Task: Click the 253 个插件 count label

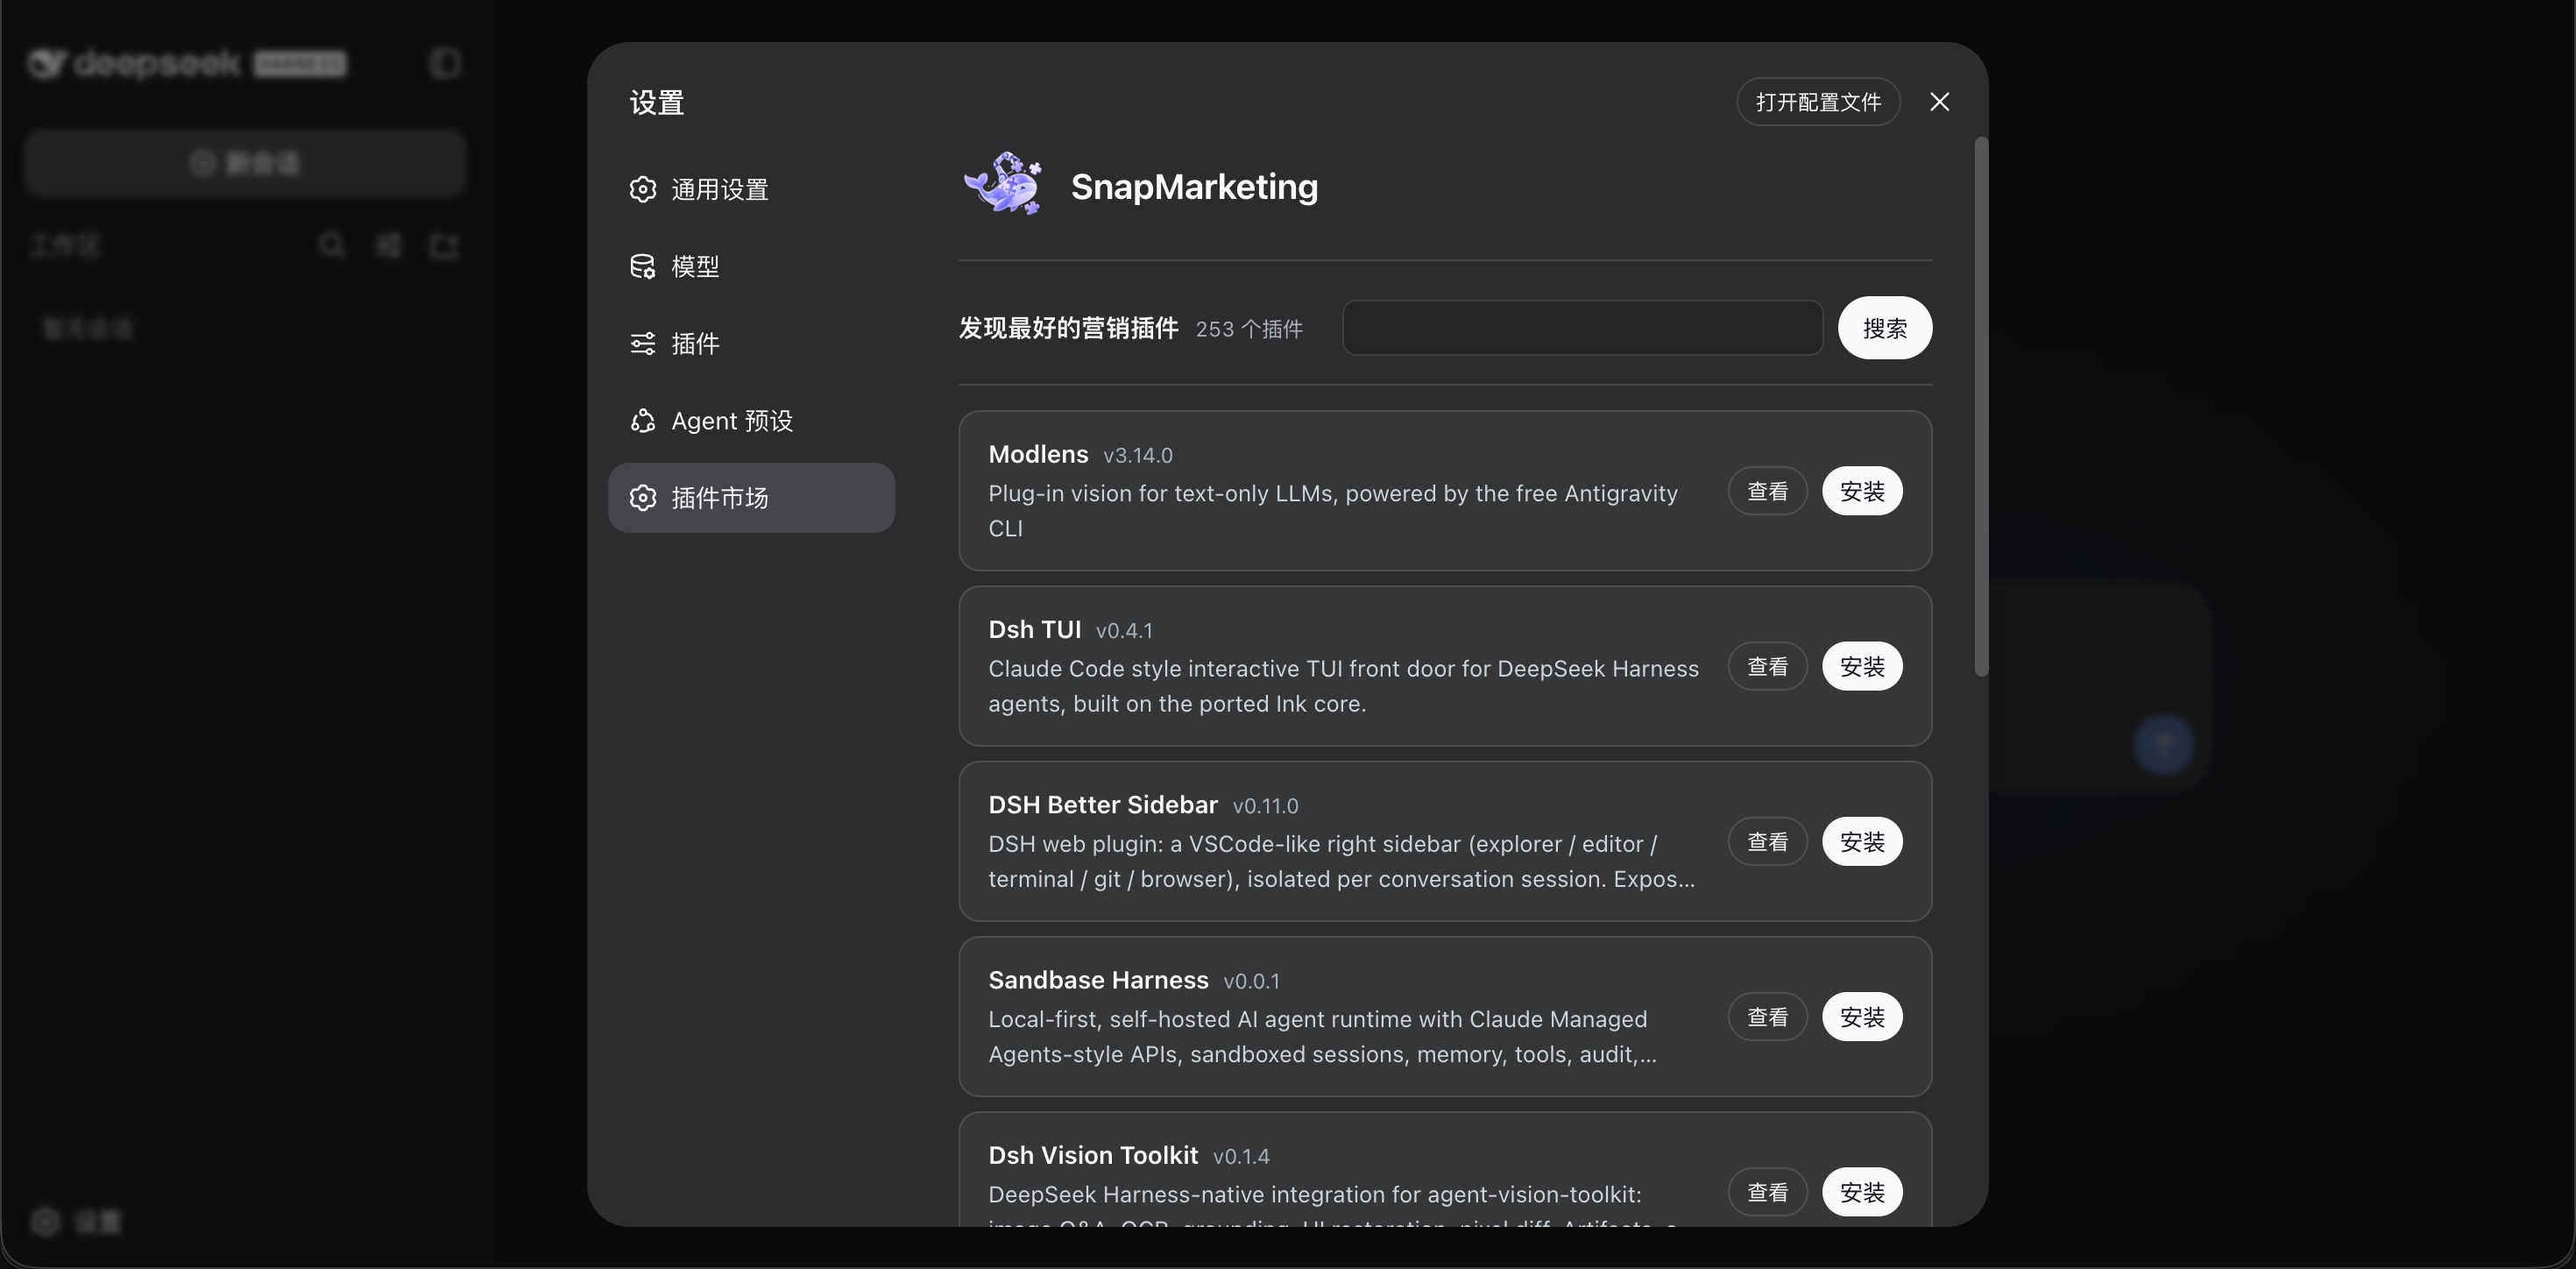Action: [1249, 329]
